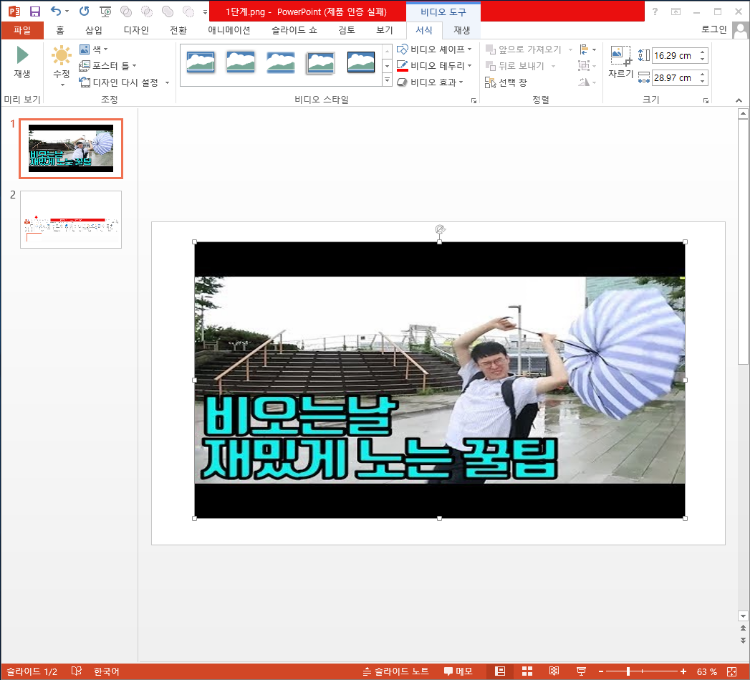Click the zoom in plus button
750x680 pixels.
pos(683,671)
